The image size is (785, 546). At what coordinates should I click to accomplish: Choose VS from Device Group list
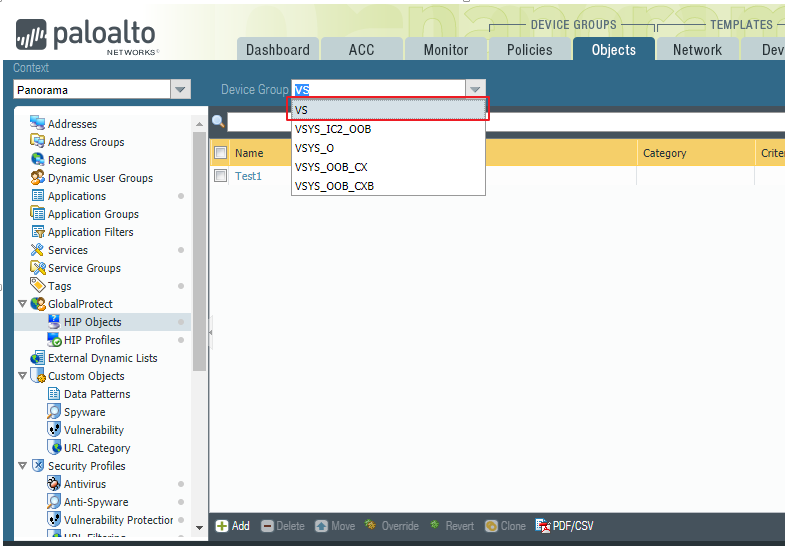(388, 110)
